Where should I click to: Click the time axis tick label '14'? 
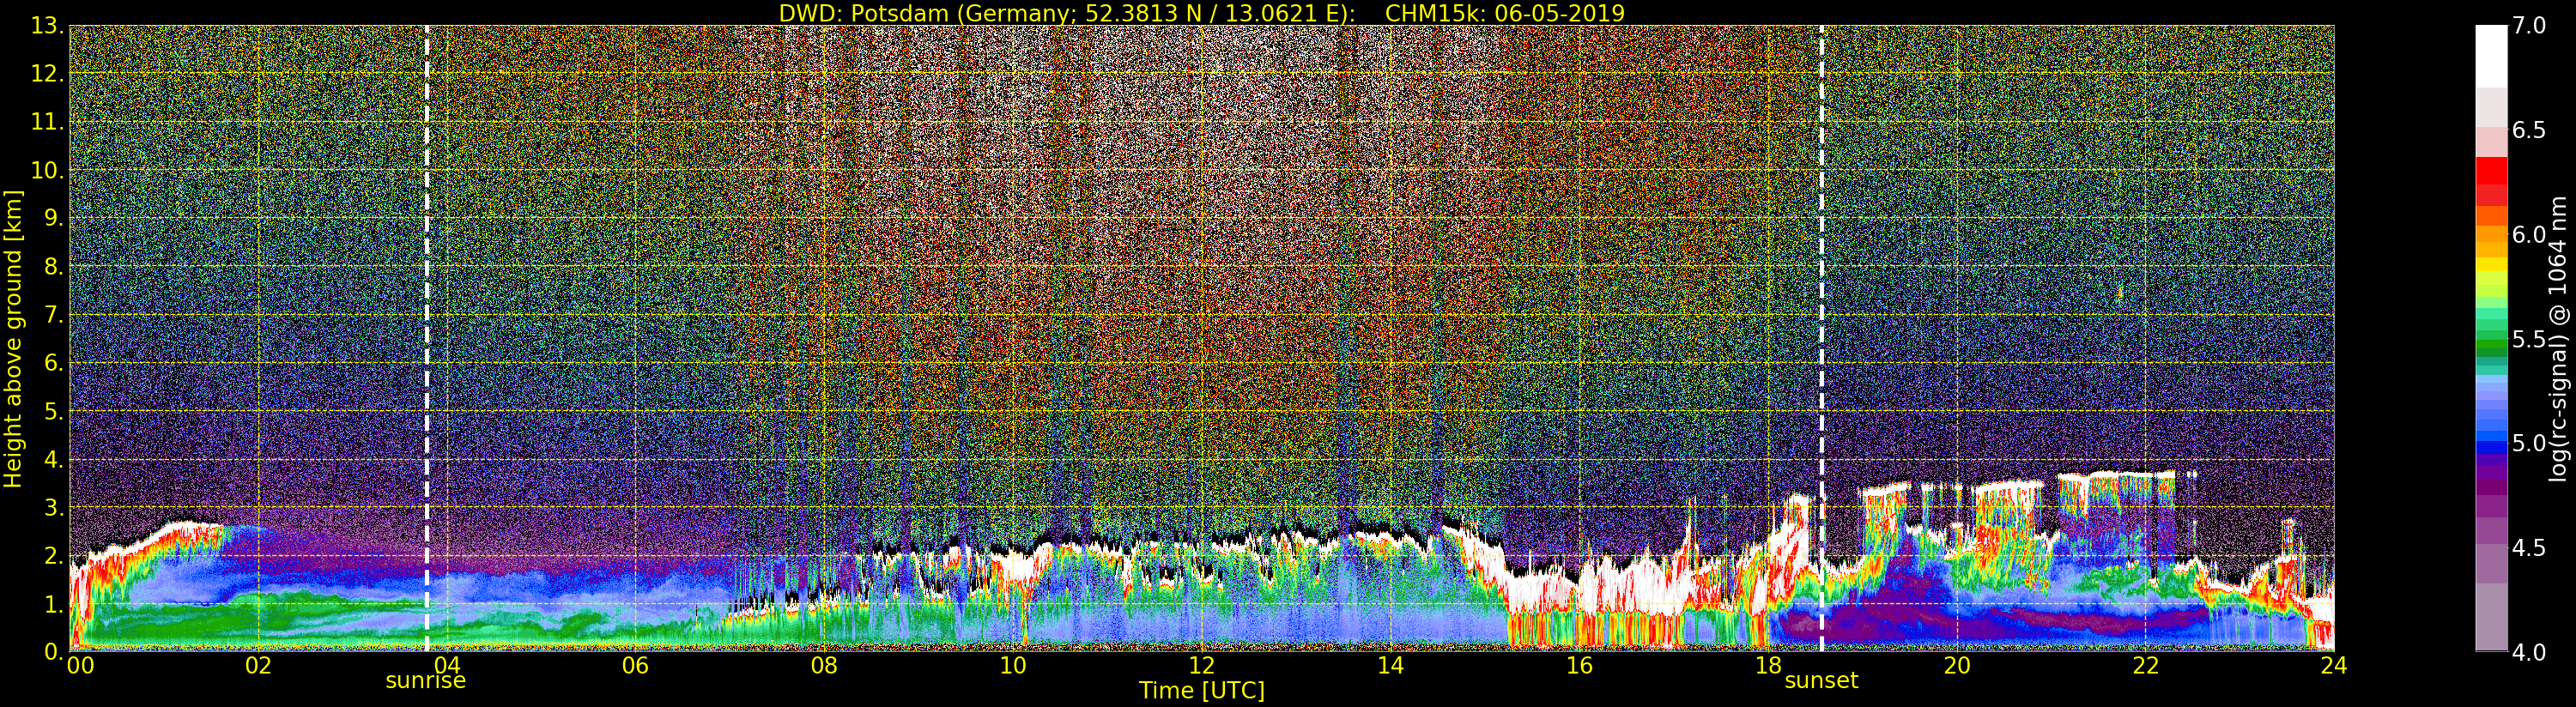(x=1390, y=665)
